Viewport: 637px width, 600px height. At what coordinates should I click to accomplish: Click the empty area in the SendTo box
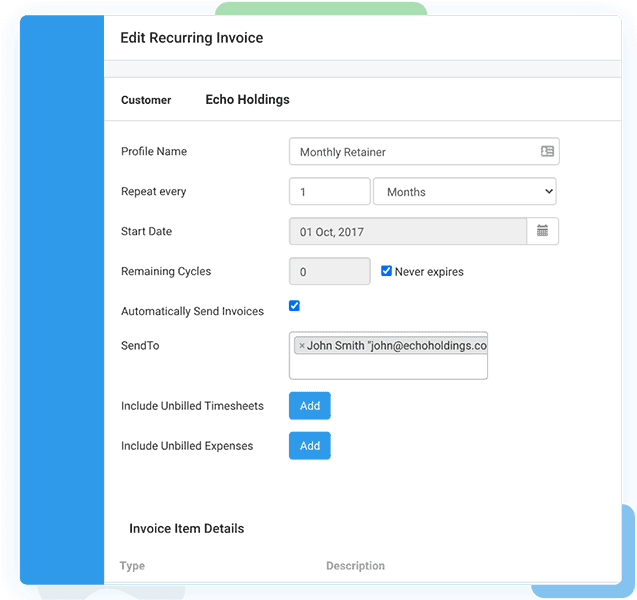coord(388,367)
